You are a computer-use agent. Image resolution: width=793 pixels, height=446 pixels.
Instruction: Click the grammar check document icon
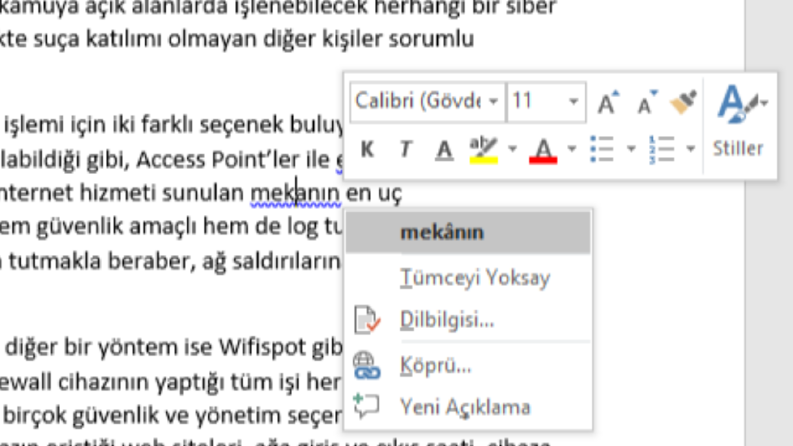click(x=367, y=320)
